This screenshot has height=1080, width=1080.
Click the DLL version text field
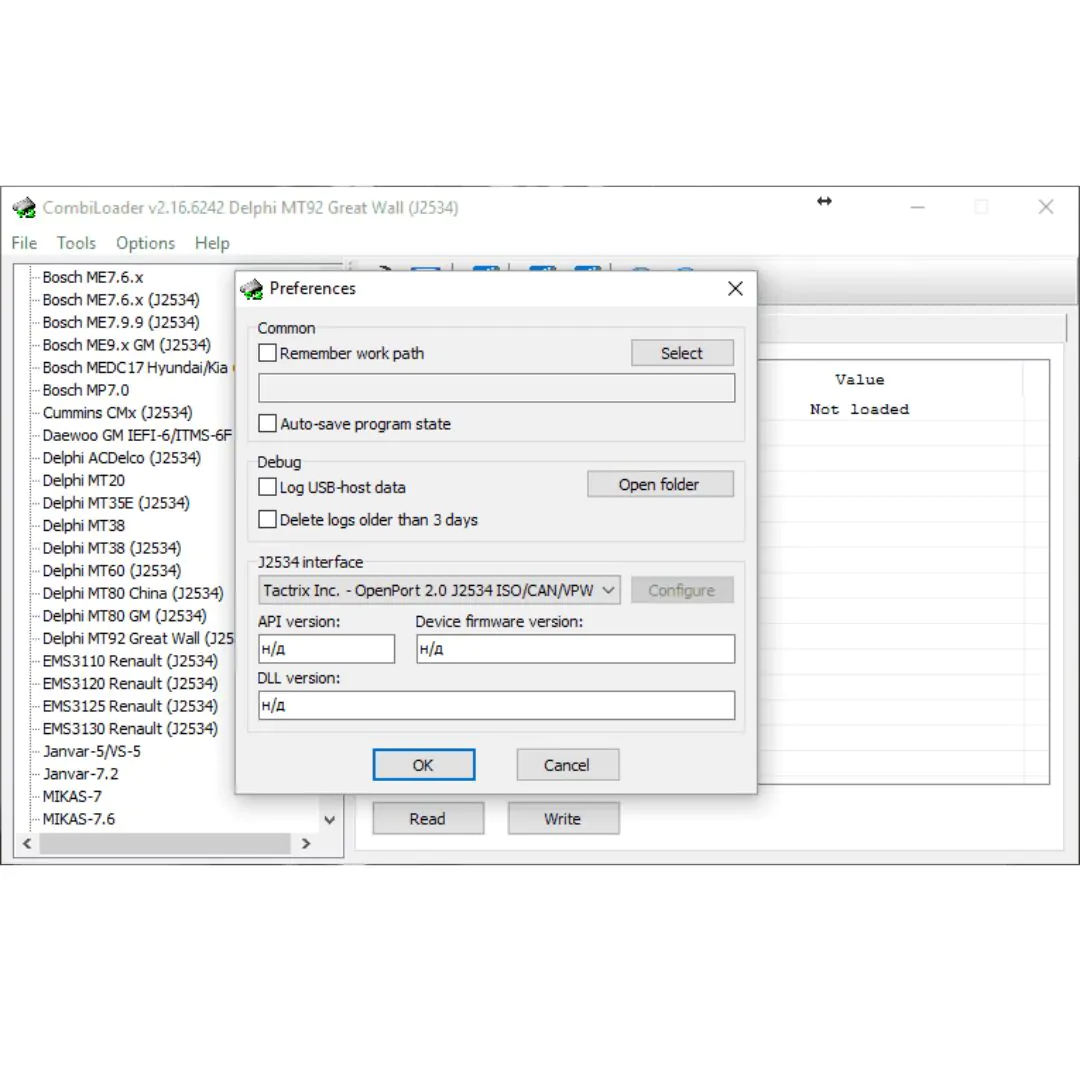coord(496,706)
